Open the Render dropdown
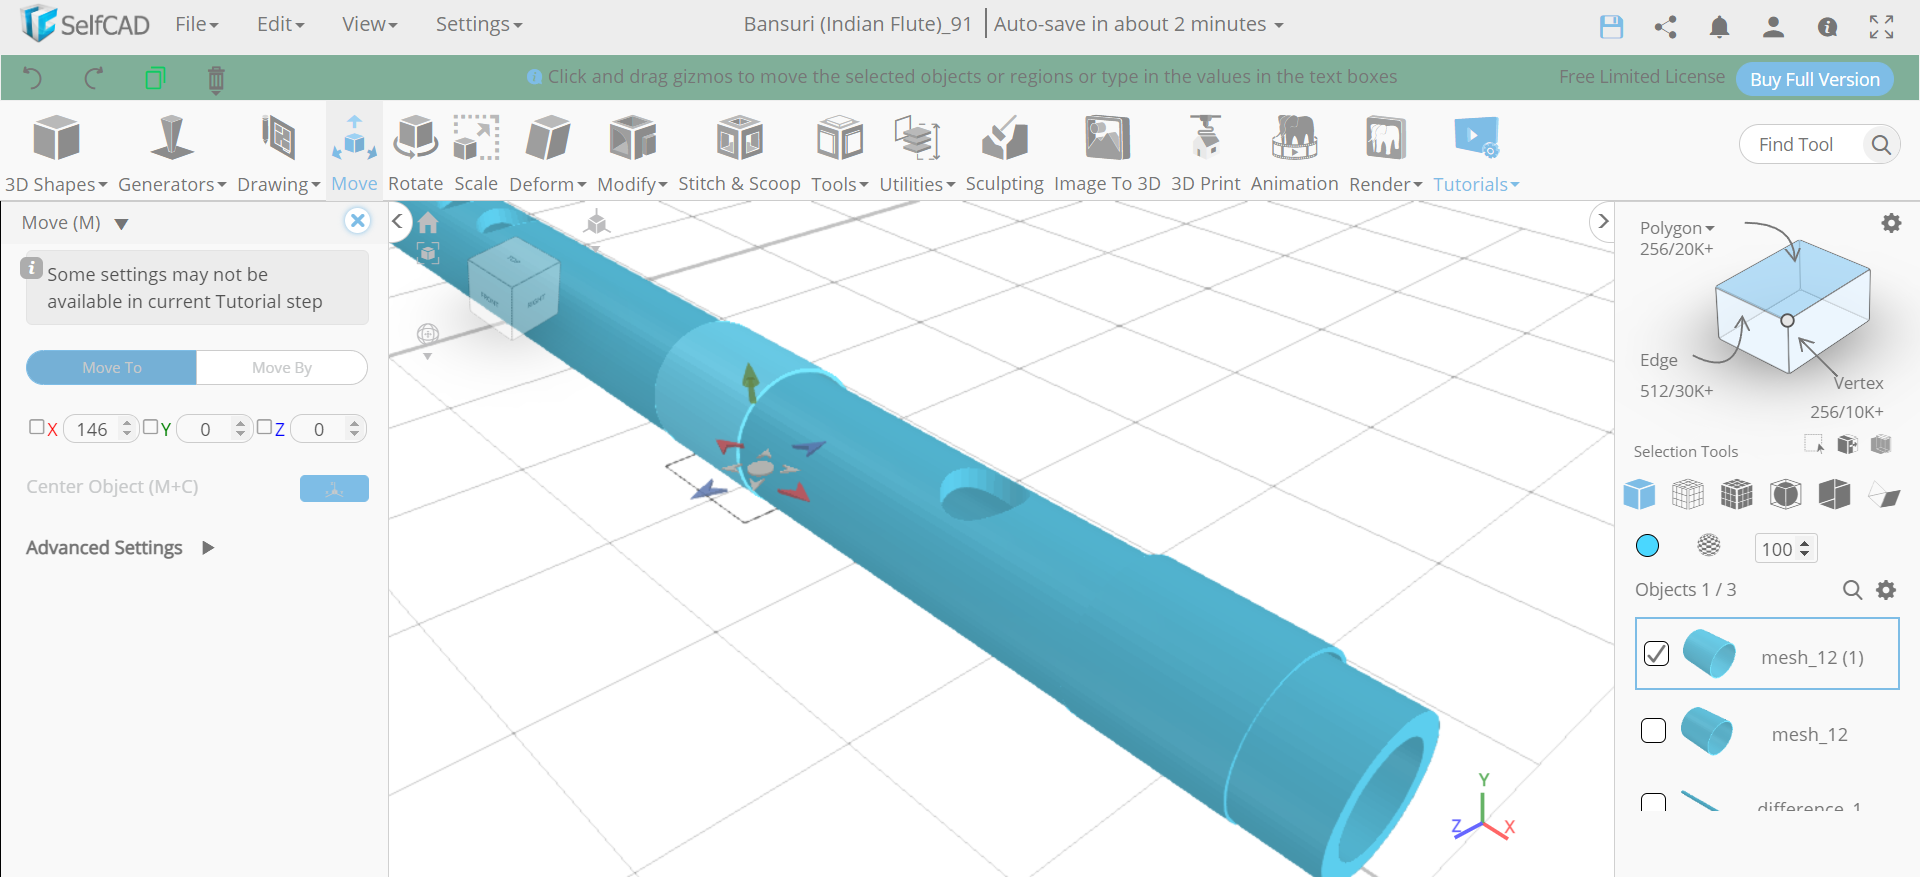The image size is (1920, 877). click(1385, 153)
